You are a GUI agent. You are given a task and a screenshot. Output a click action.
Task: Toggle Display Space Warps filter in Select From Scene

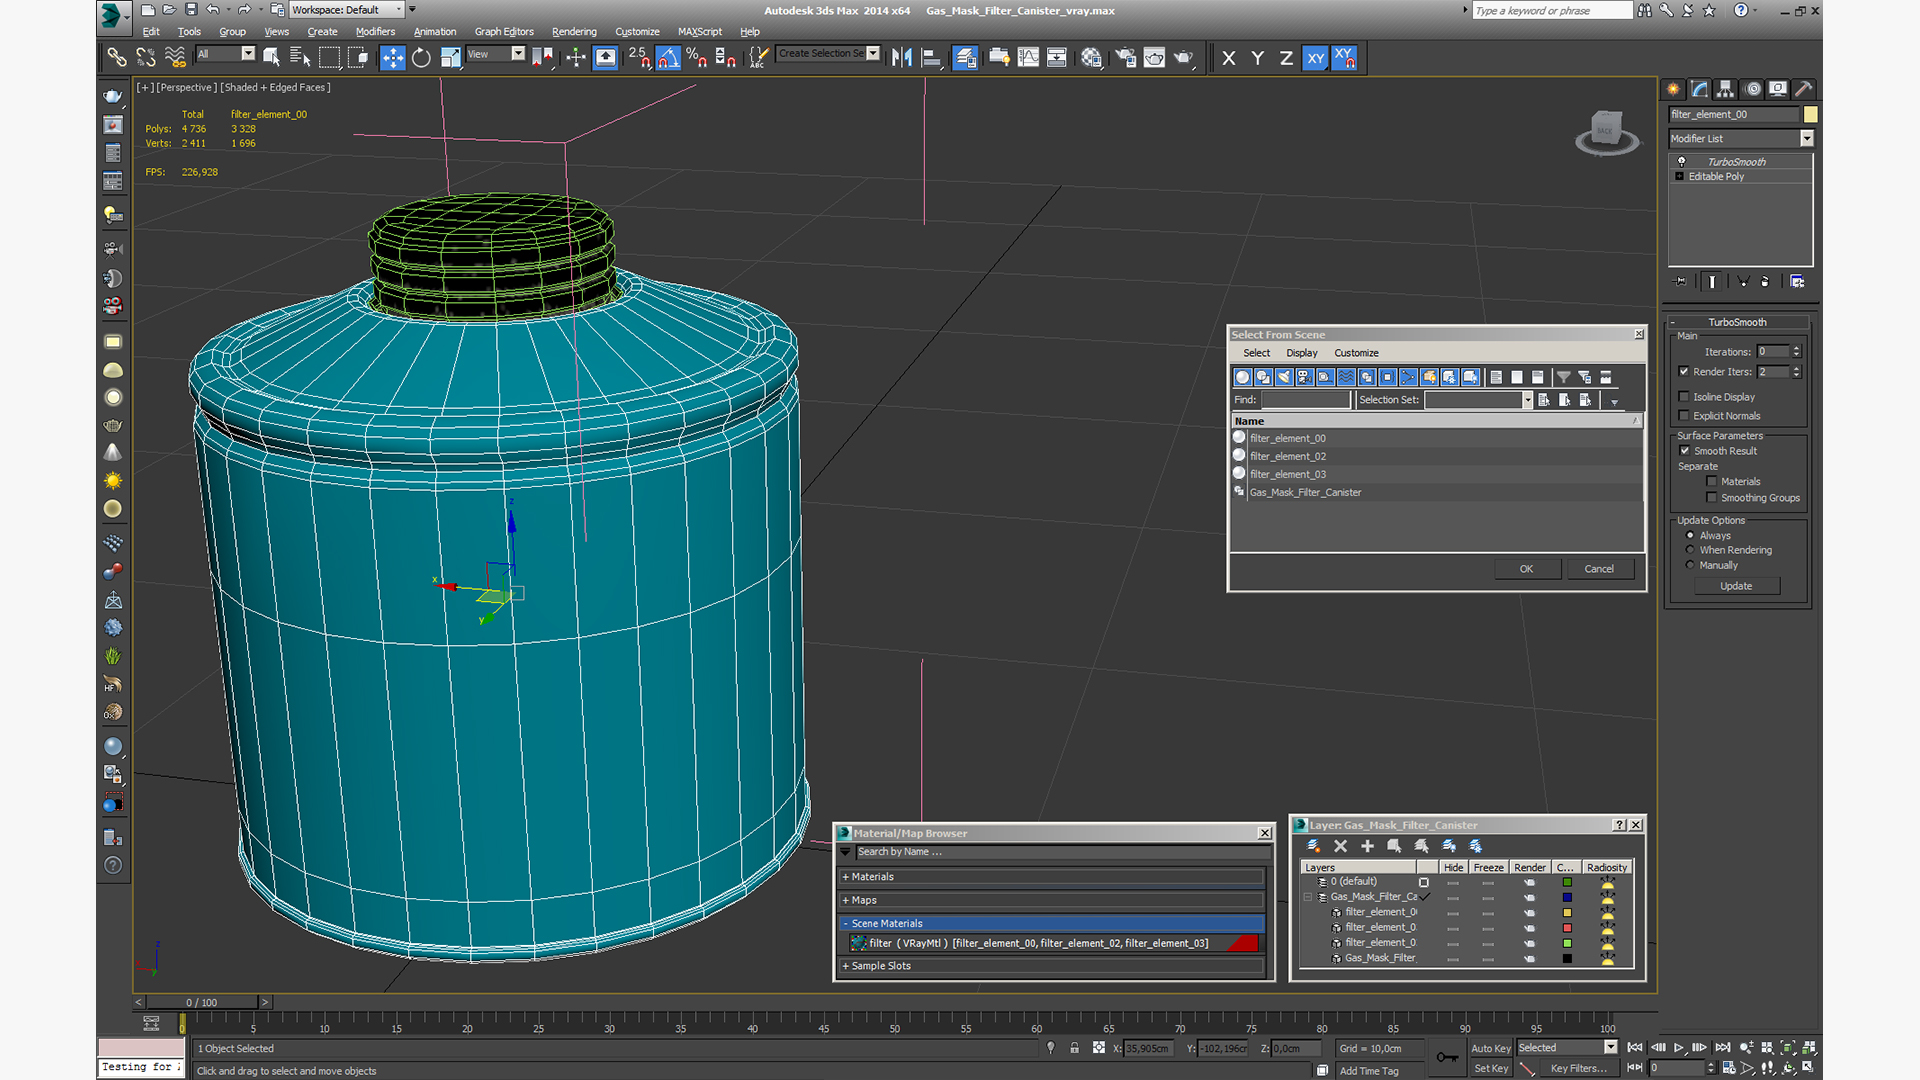pyautogui.click(x=1346, y=377)
